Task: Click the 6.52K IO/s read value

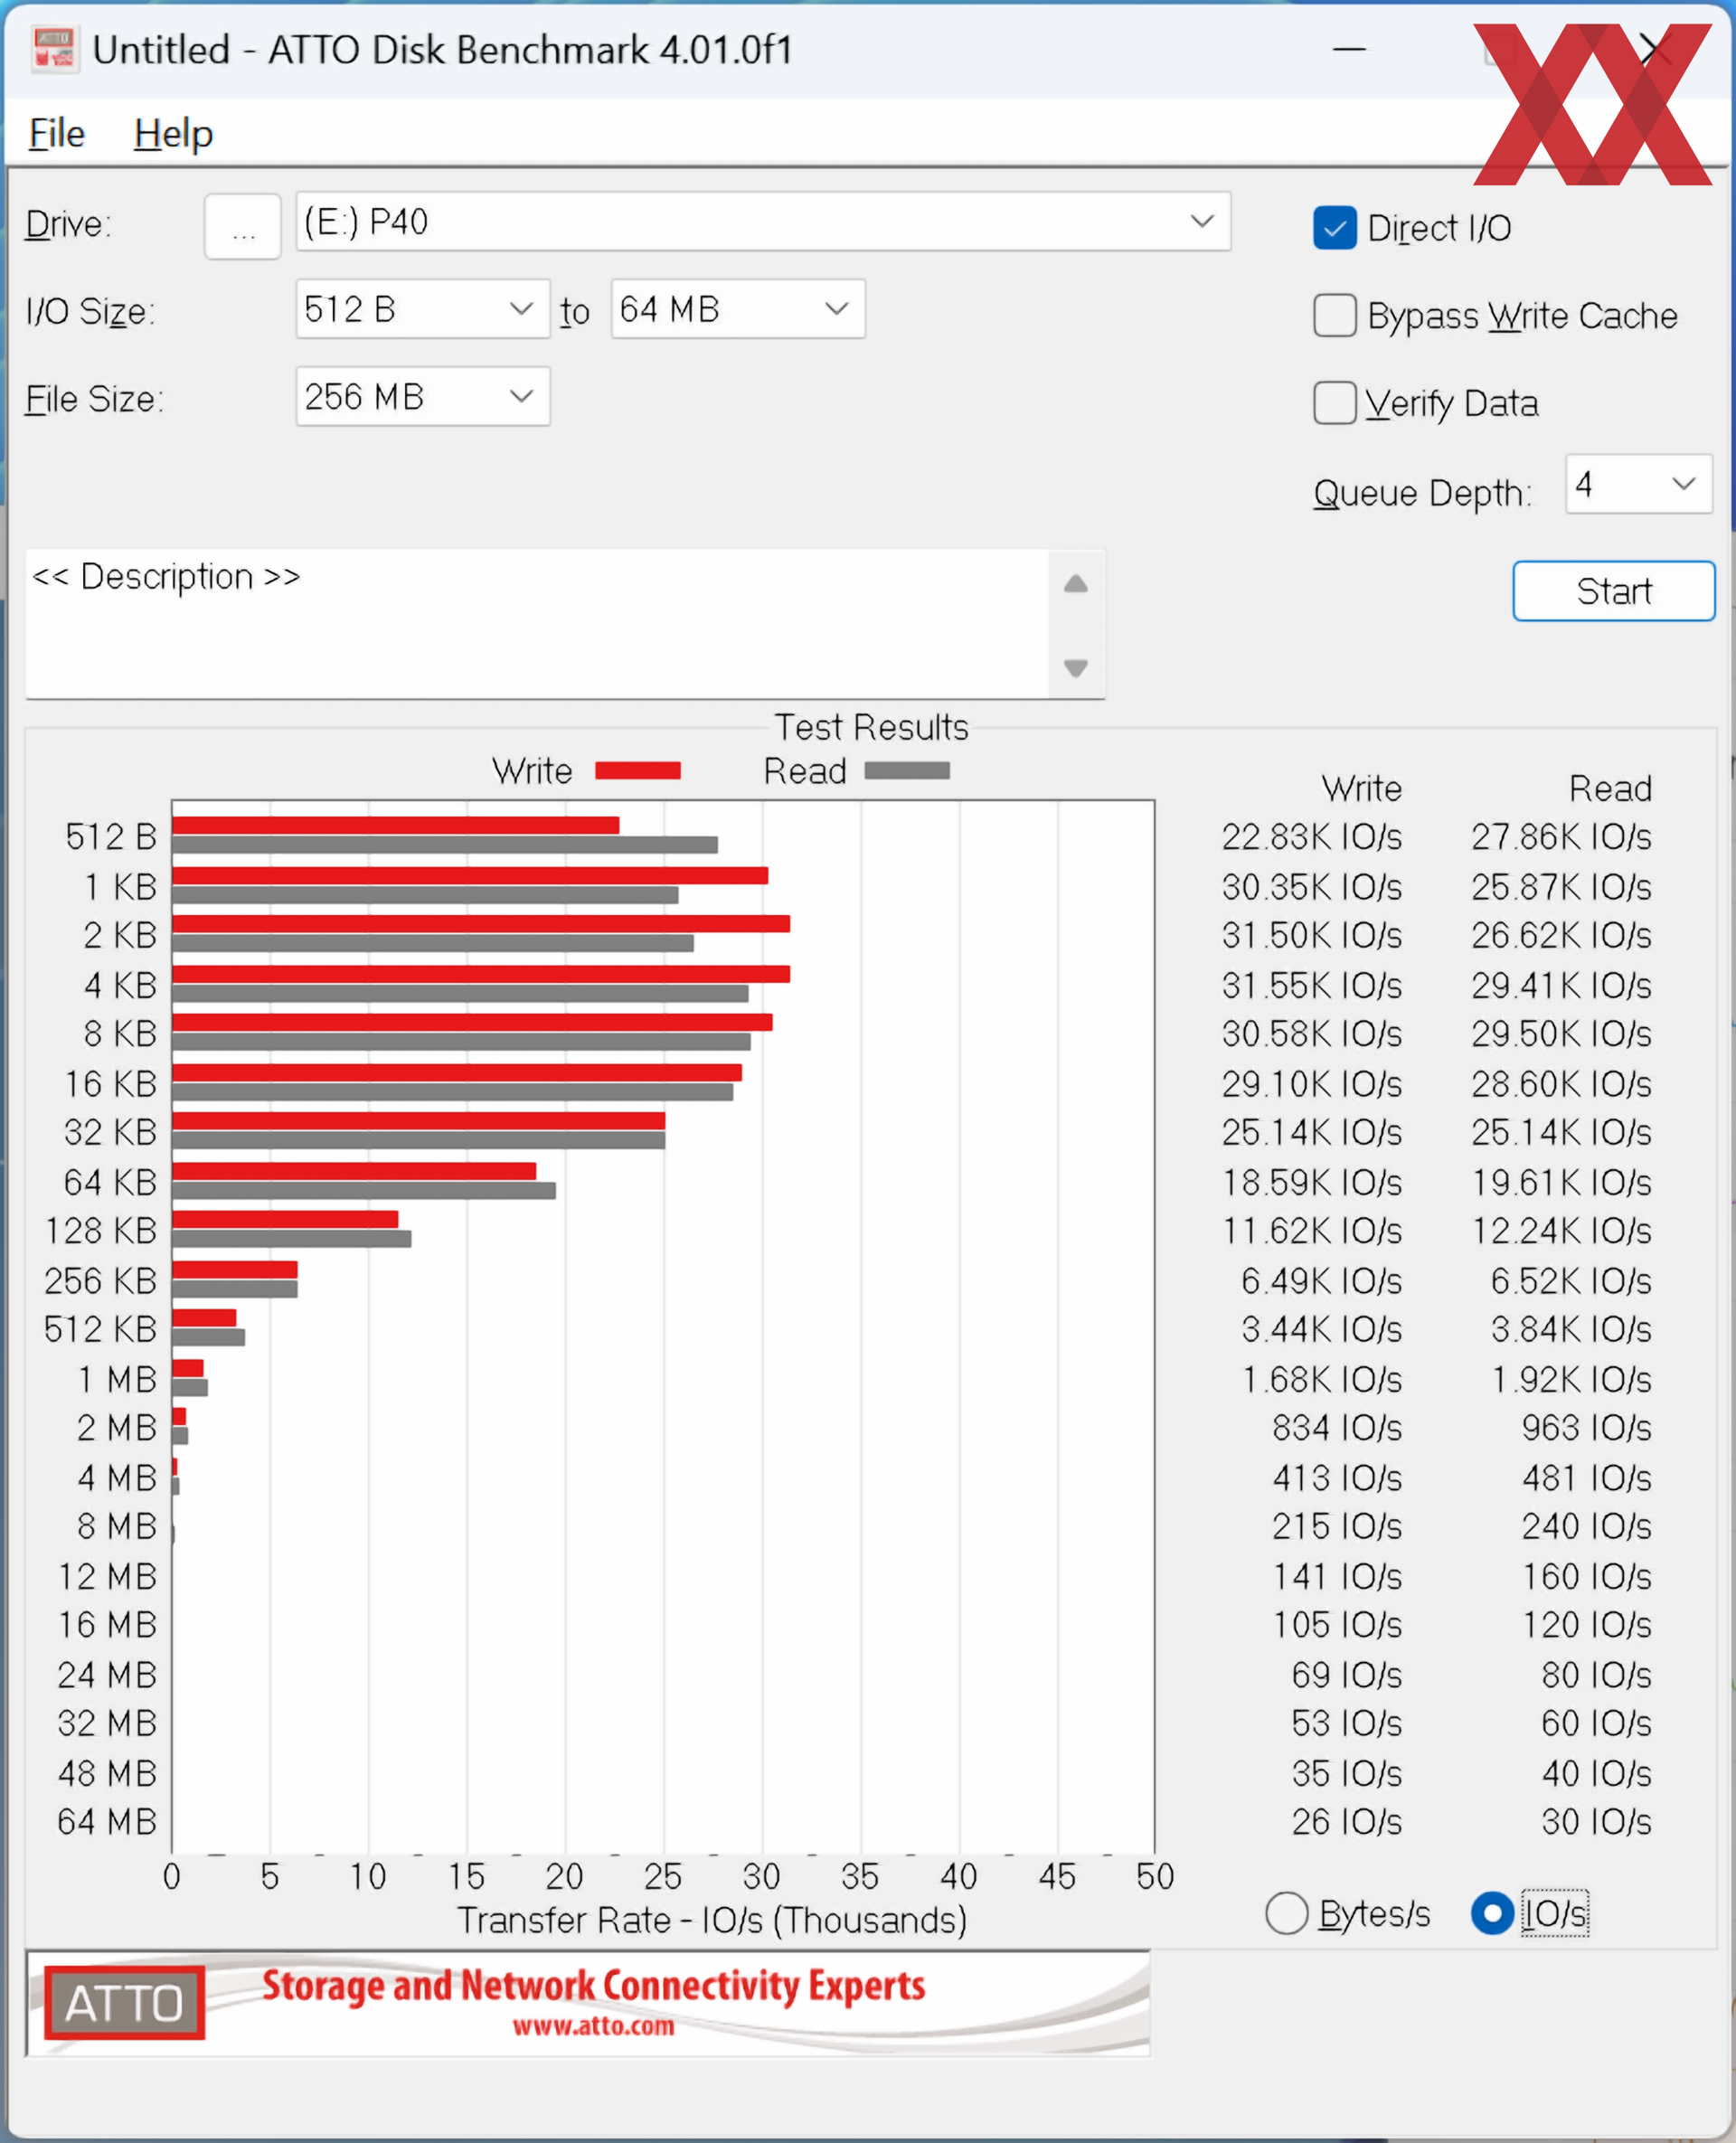Action: [x=1570, y=1280]
